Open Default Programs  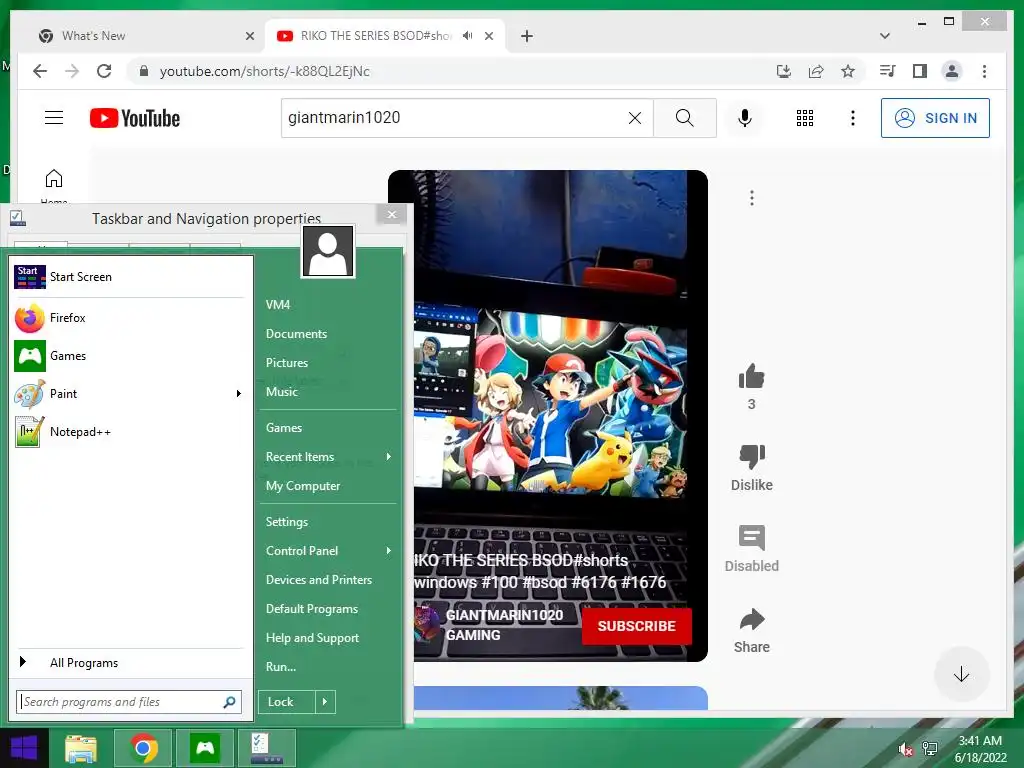coord(312,609)
